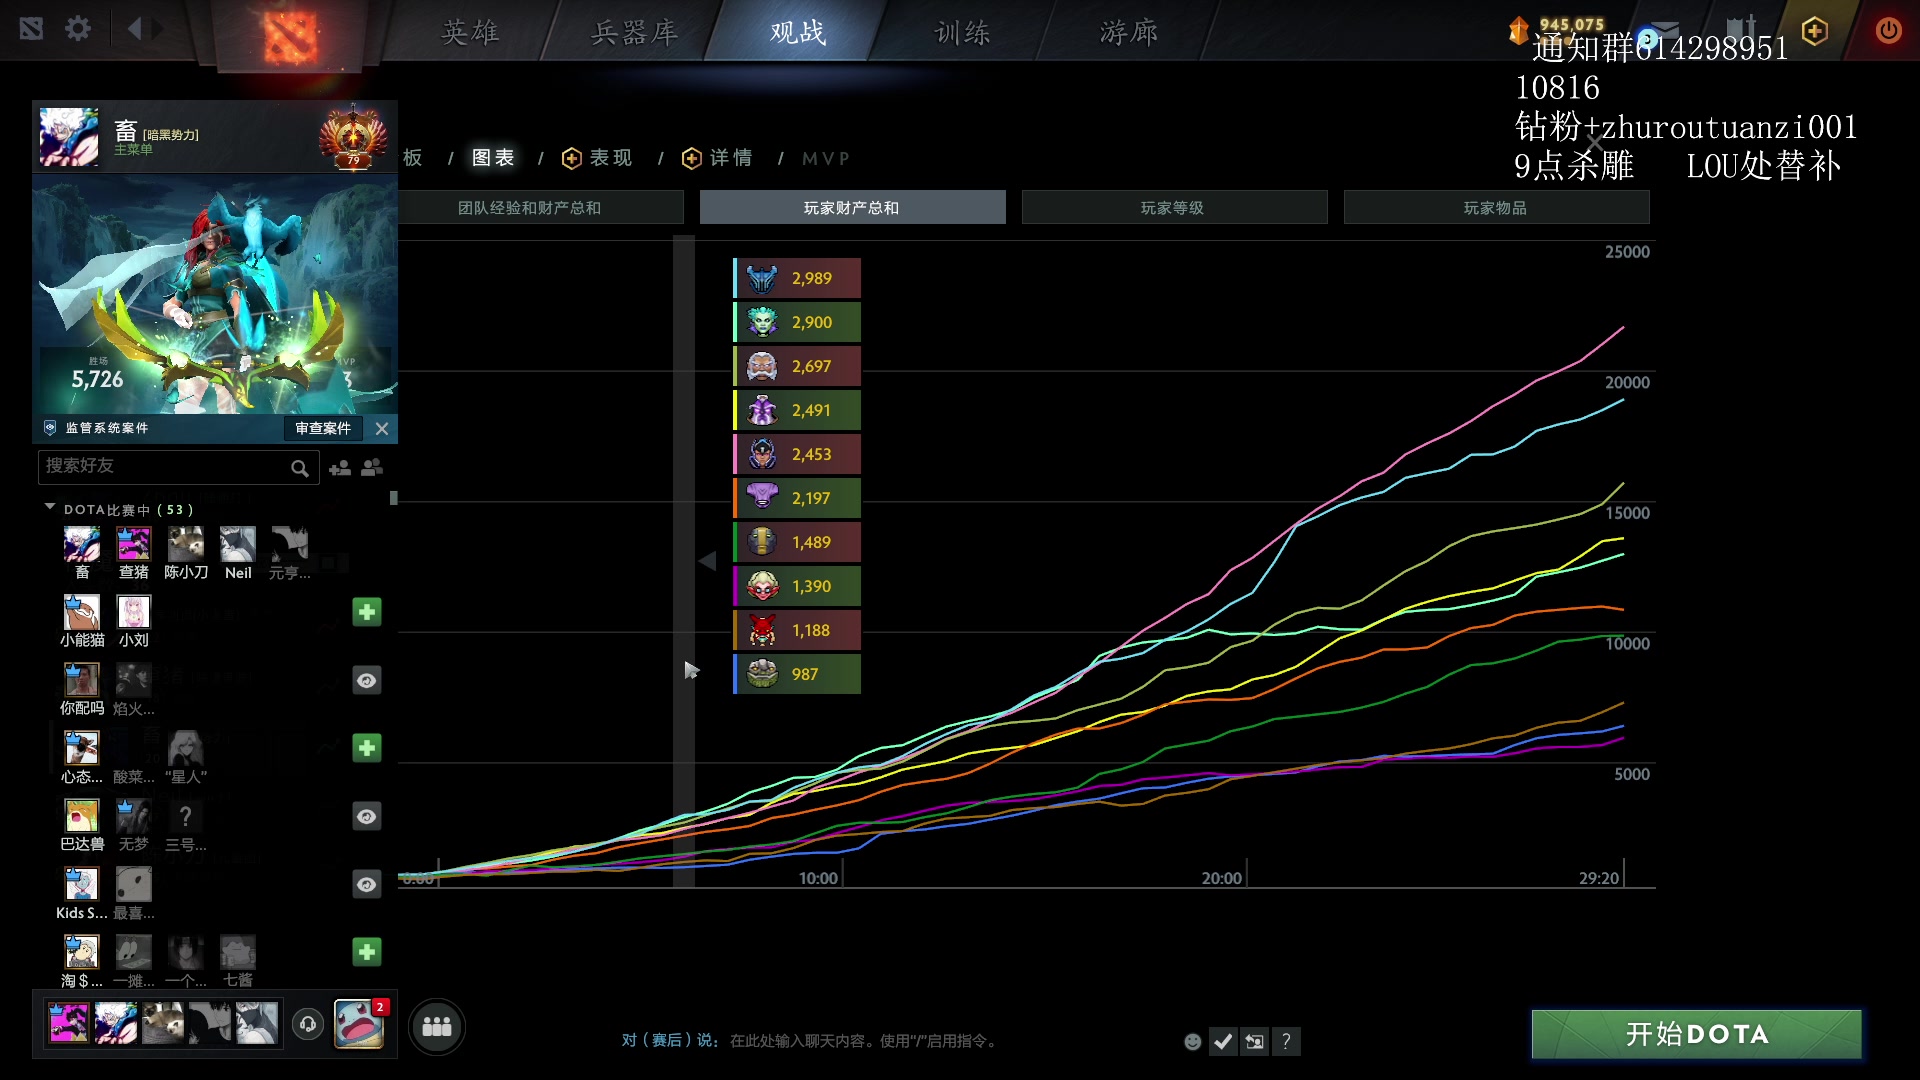Click the voice headset icon in party bar

(308, 1024)
